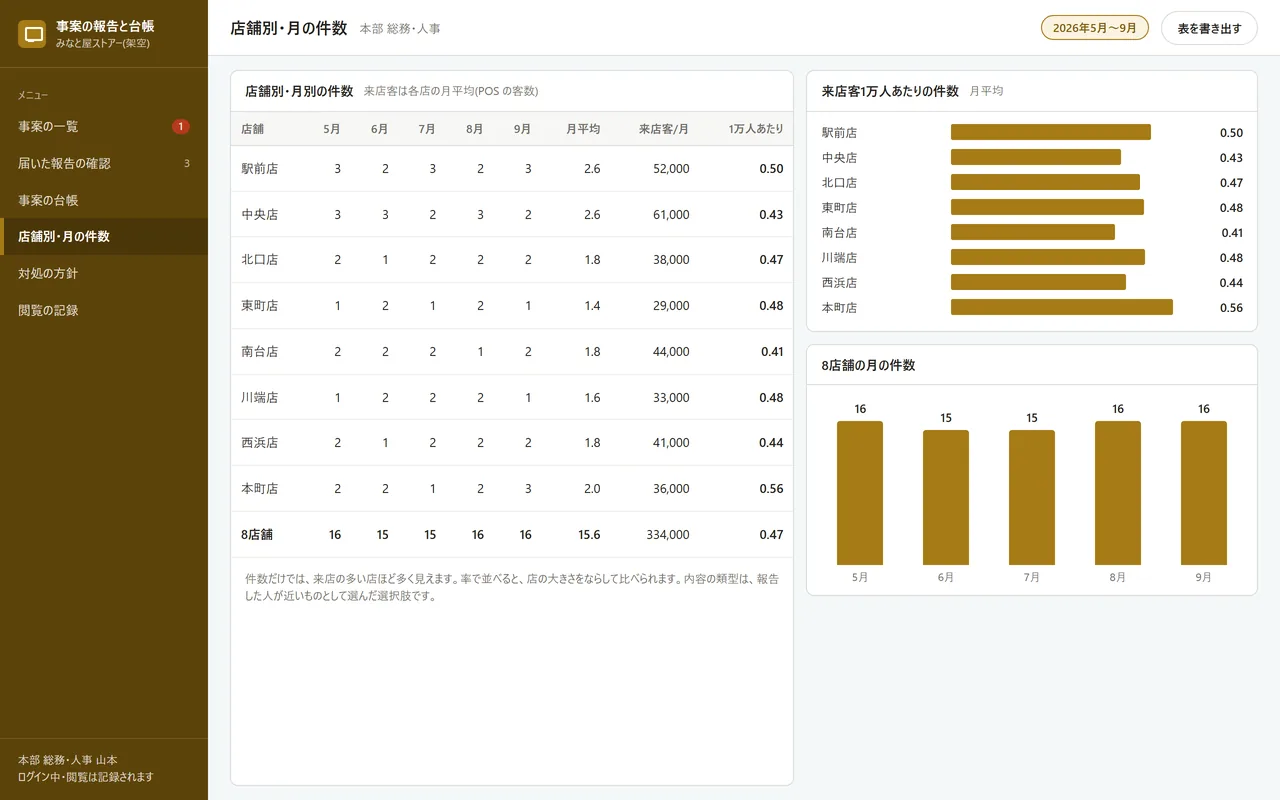Viewport: 1280px width, 800px height.
Task: Click the 5月 column in the monthly chart
Action: click(x=860, y=493)
